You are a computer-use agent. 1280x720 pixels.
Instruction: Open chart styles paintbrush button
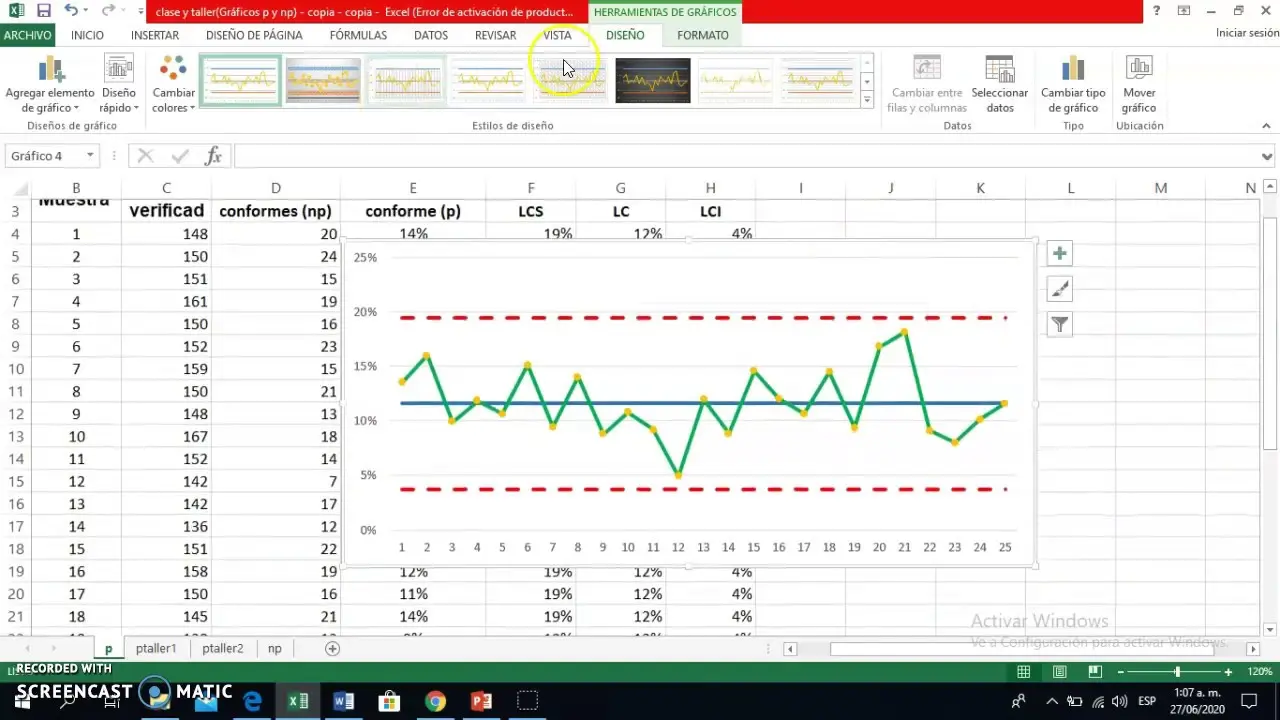click(x=1059, y=289)
